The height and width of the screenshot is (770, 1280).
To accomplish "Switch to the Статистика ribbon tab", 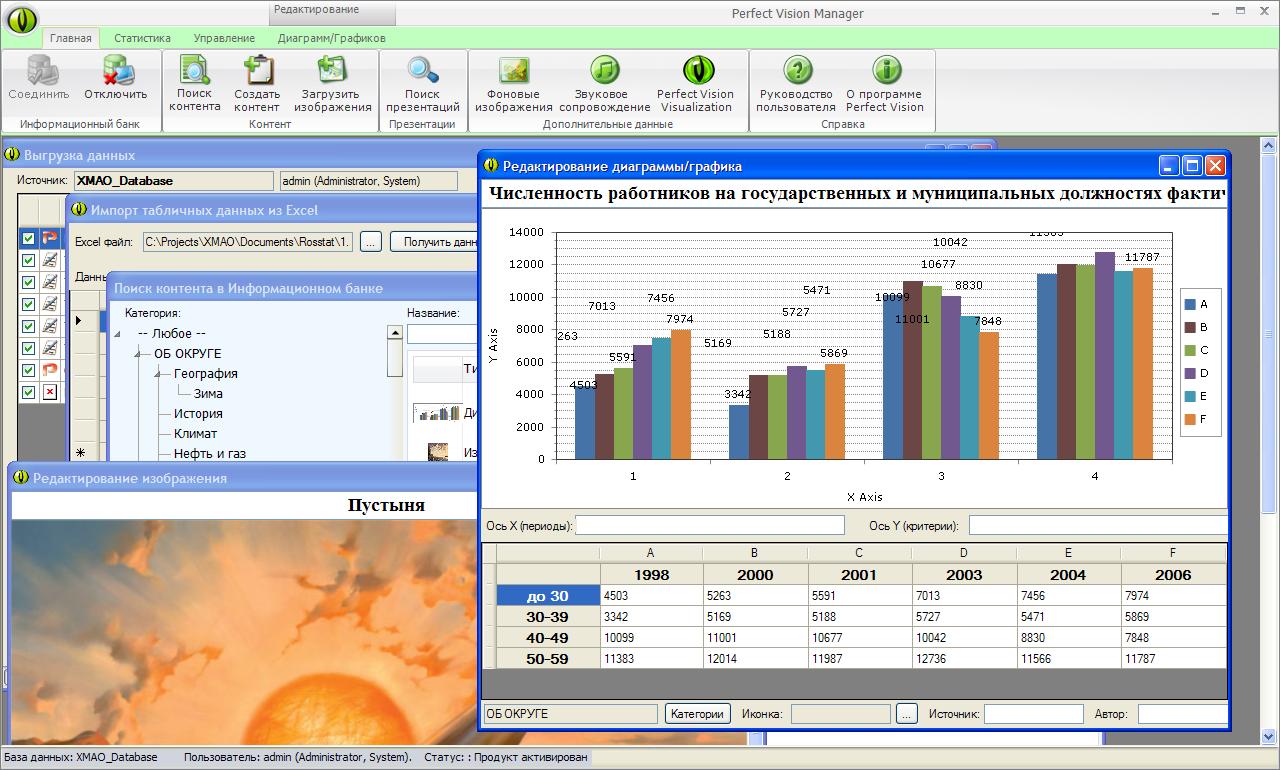I will click(142, 38).
